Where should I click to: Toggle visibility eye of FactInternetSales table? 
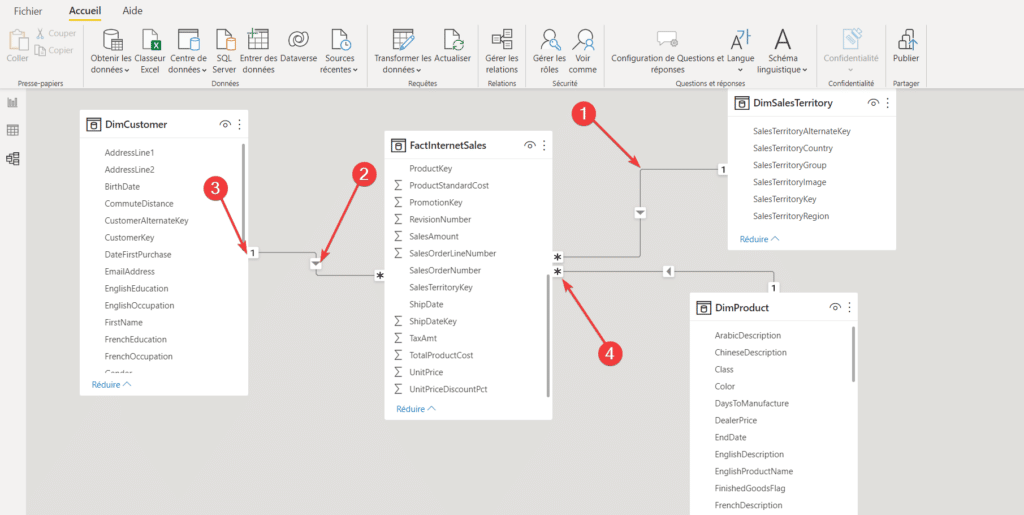pyautogui.click(x=530, y=145)
